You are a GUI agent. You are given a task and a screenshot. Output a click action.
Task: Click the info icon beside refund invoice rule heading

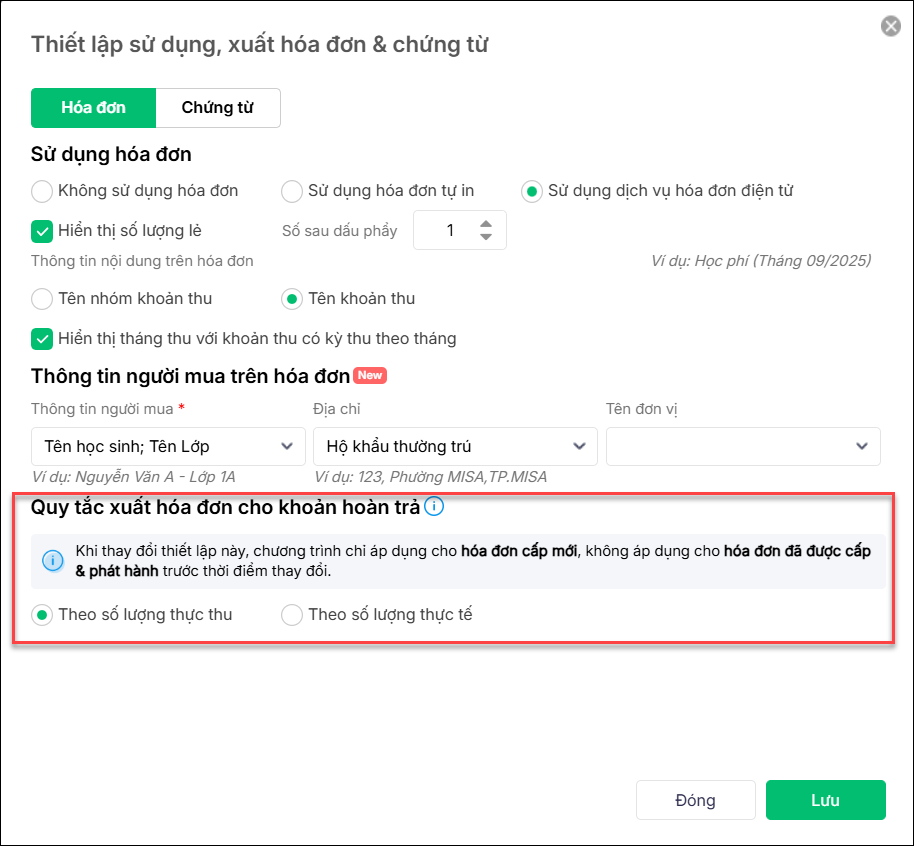pyautogui.click(x=434, y=506)
